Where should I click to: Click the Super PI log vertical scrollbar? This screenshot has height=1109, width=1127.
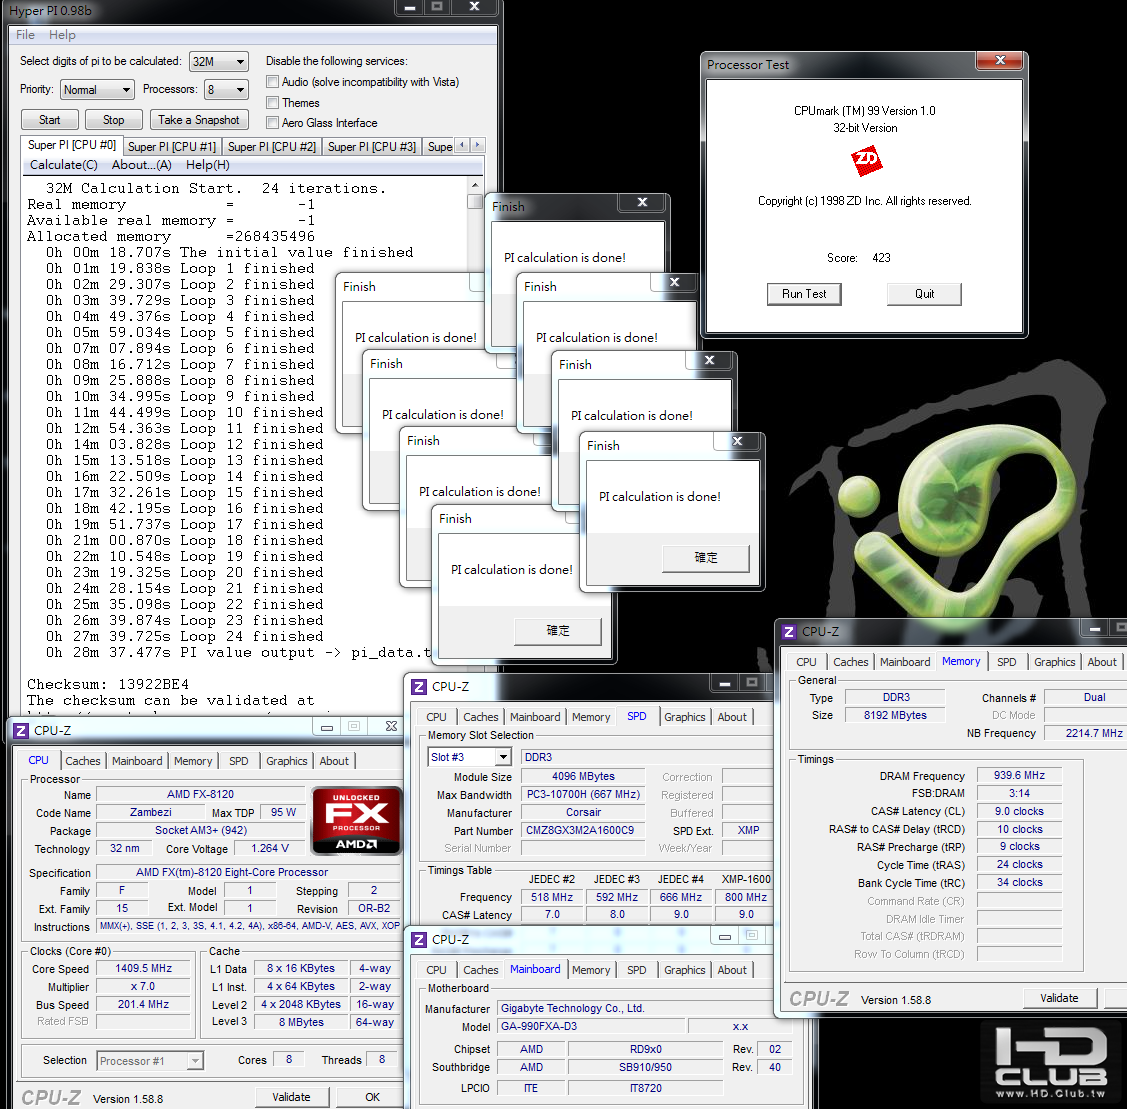pos(474,446)
